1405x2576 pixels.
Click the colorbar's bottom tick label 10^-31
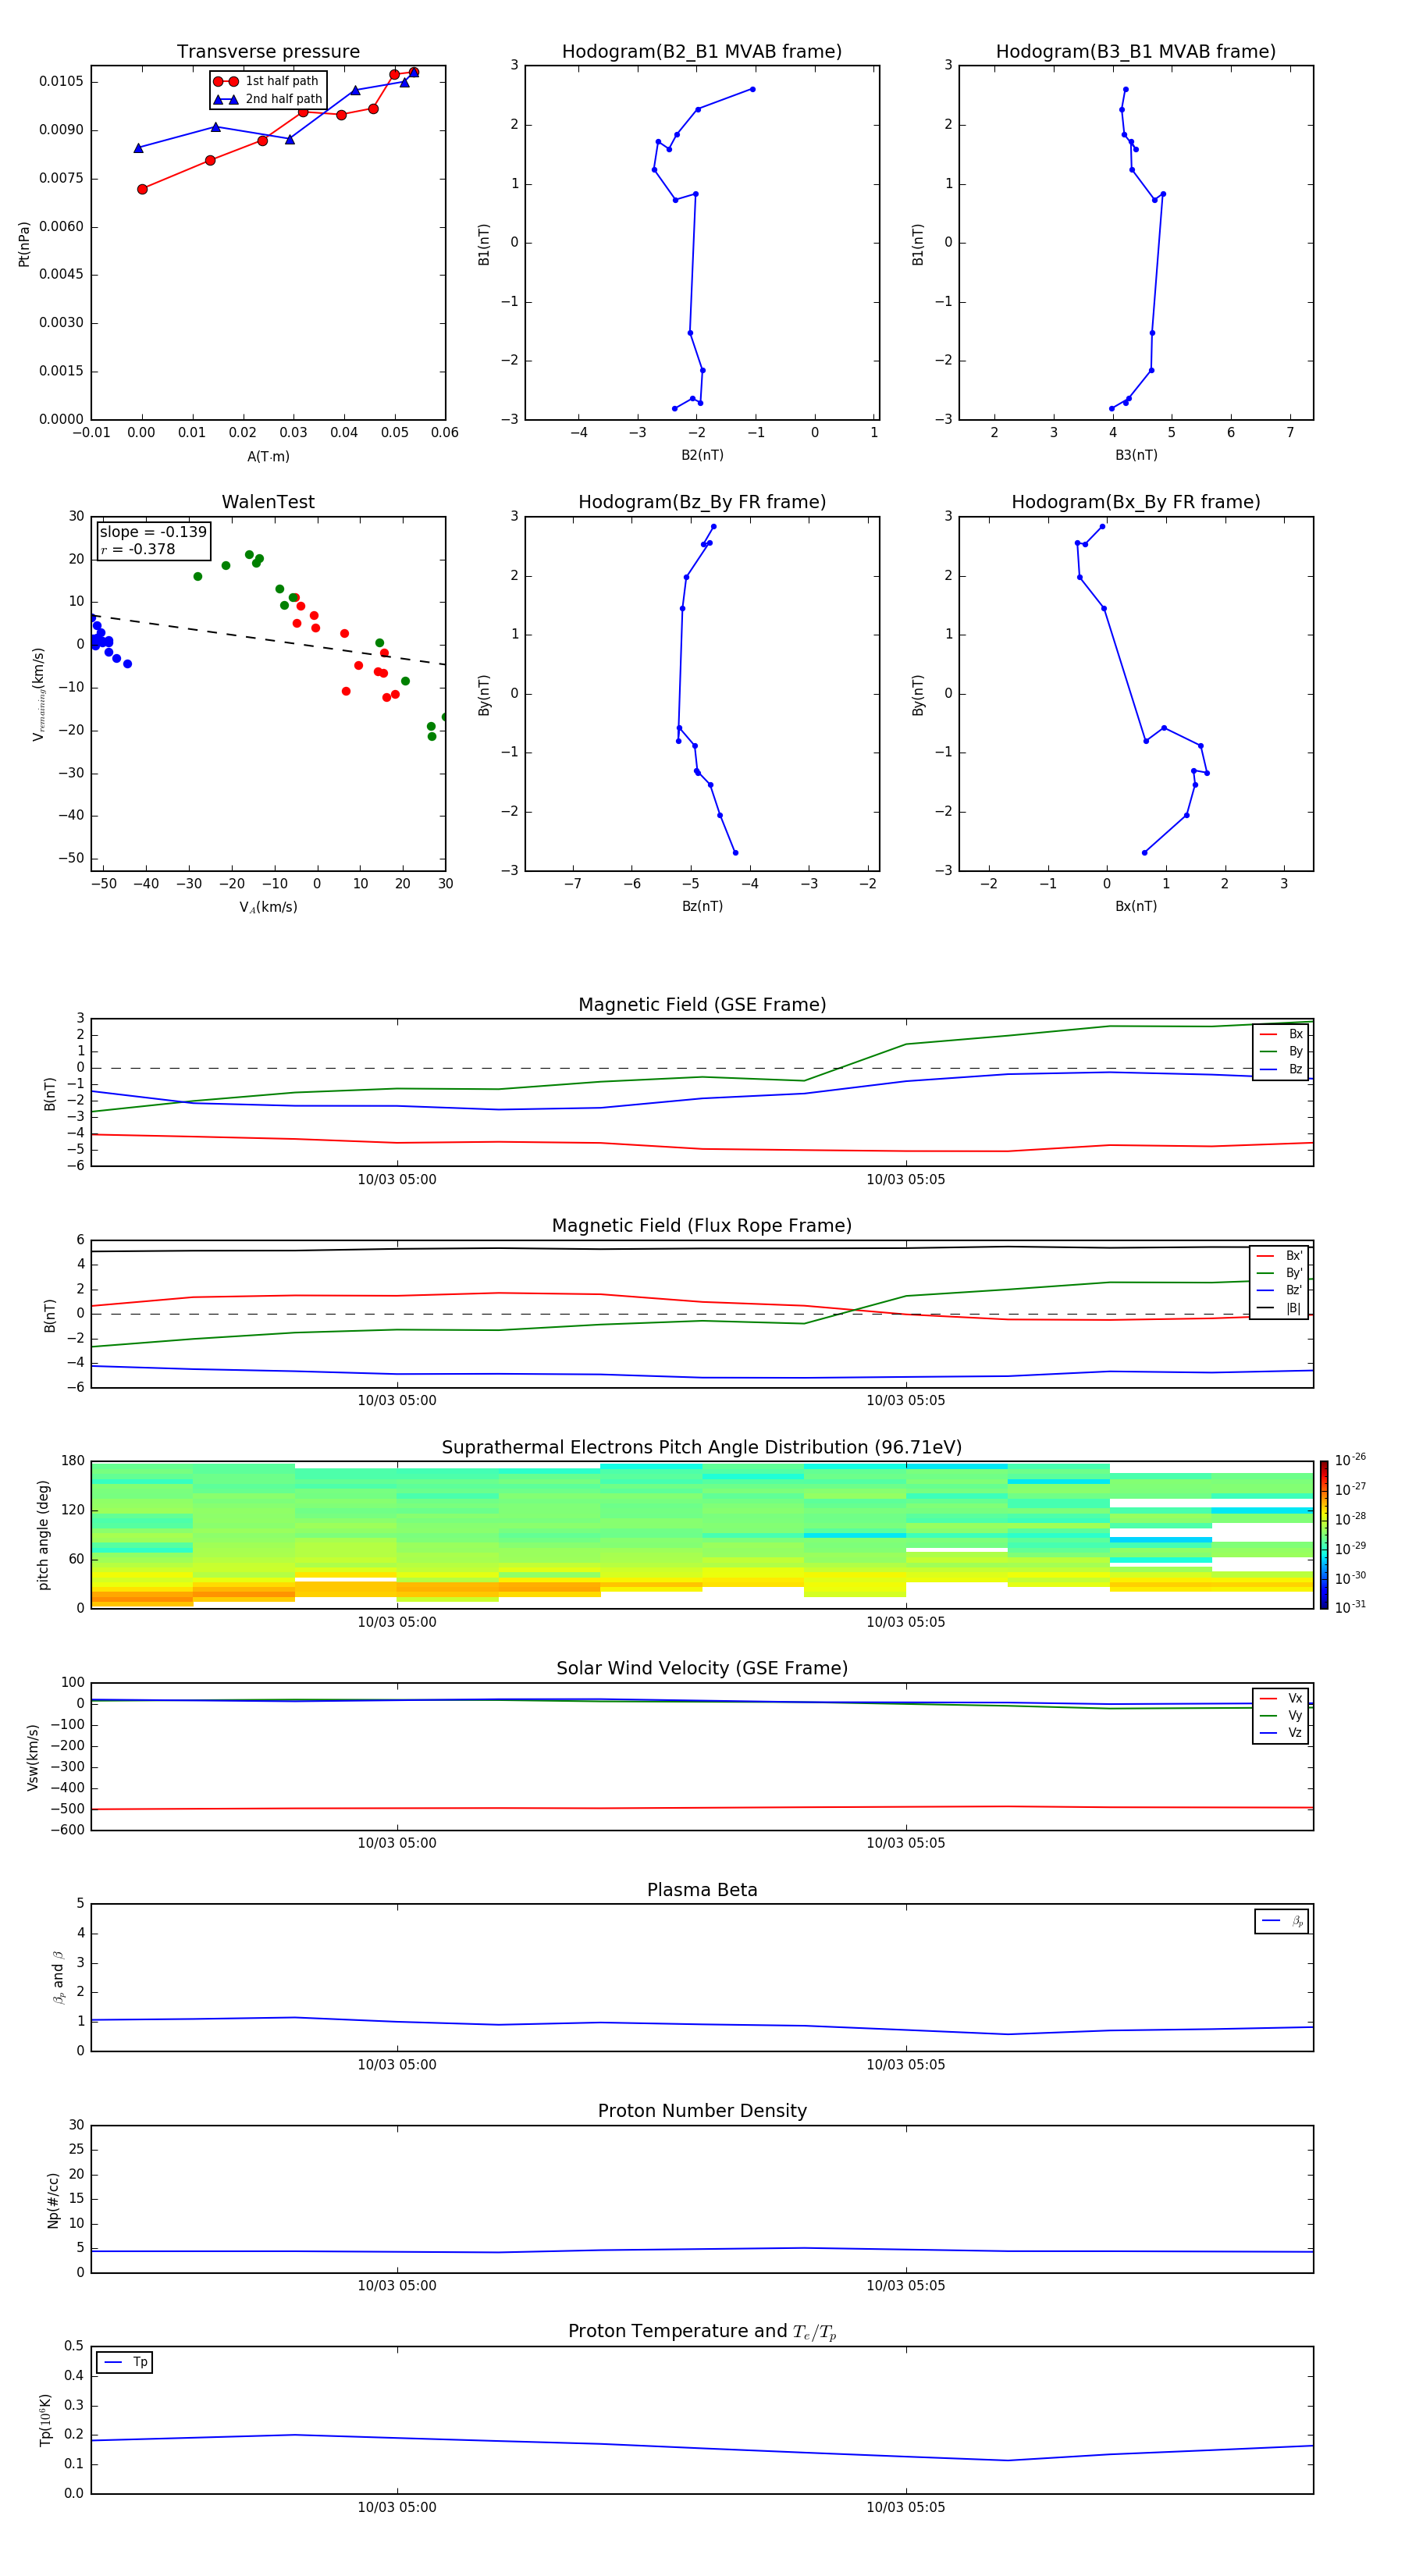tap(1350, 1608)
